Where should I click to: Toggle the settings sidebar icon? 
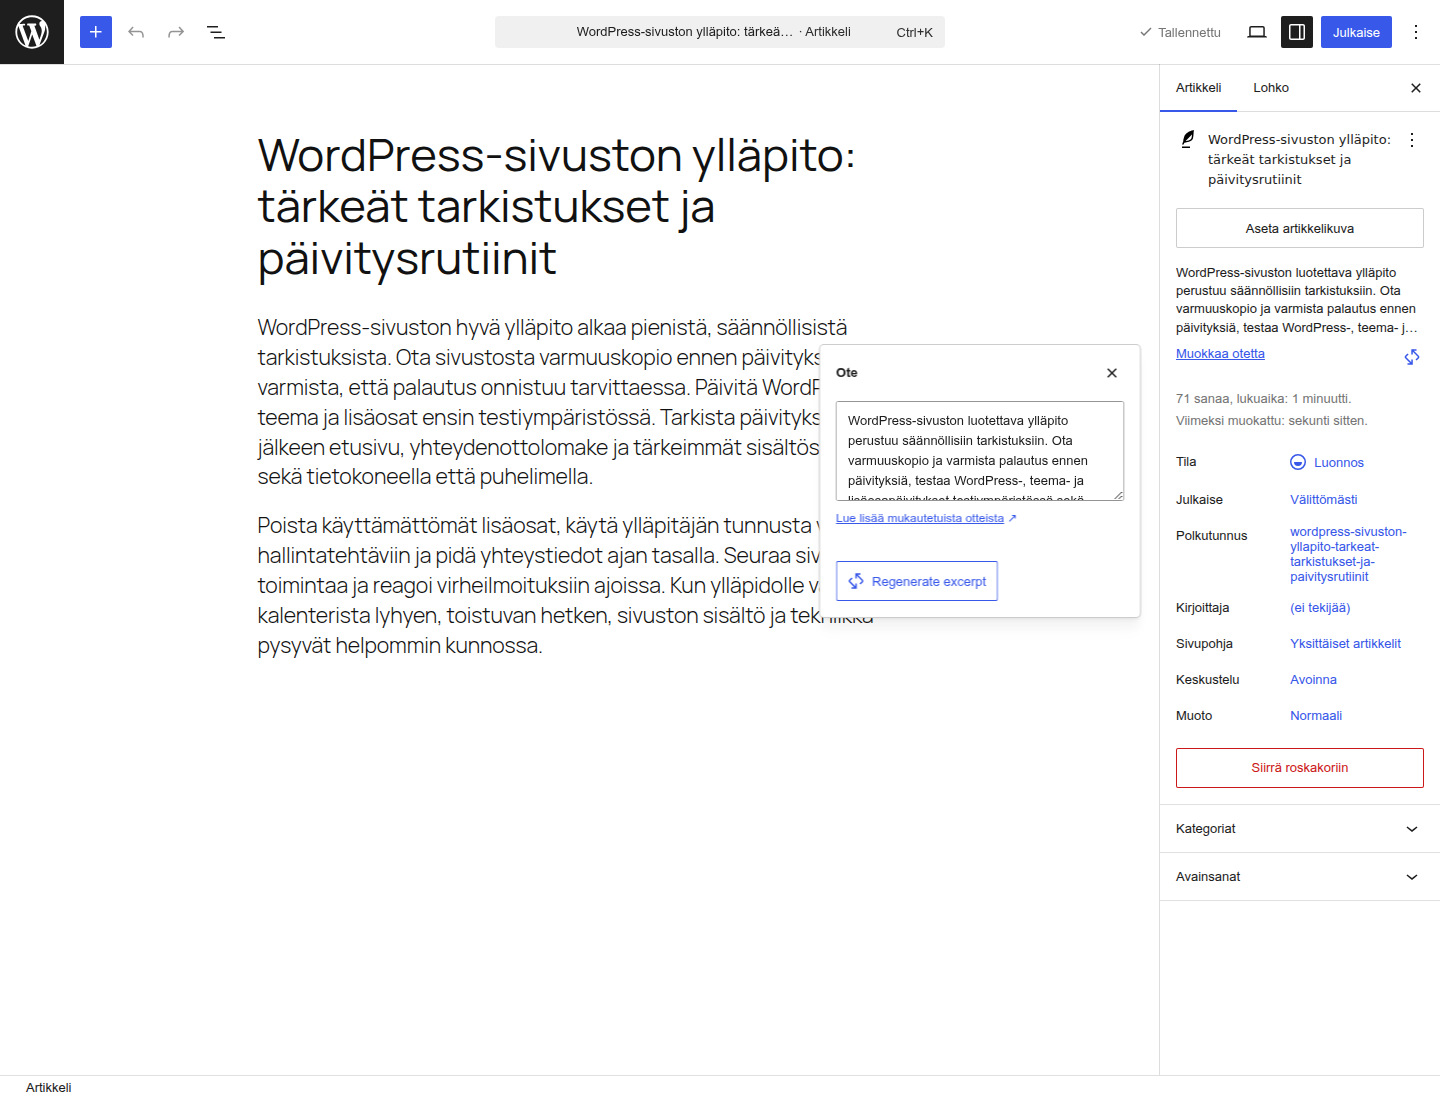[1297, 32]
